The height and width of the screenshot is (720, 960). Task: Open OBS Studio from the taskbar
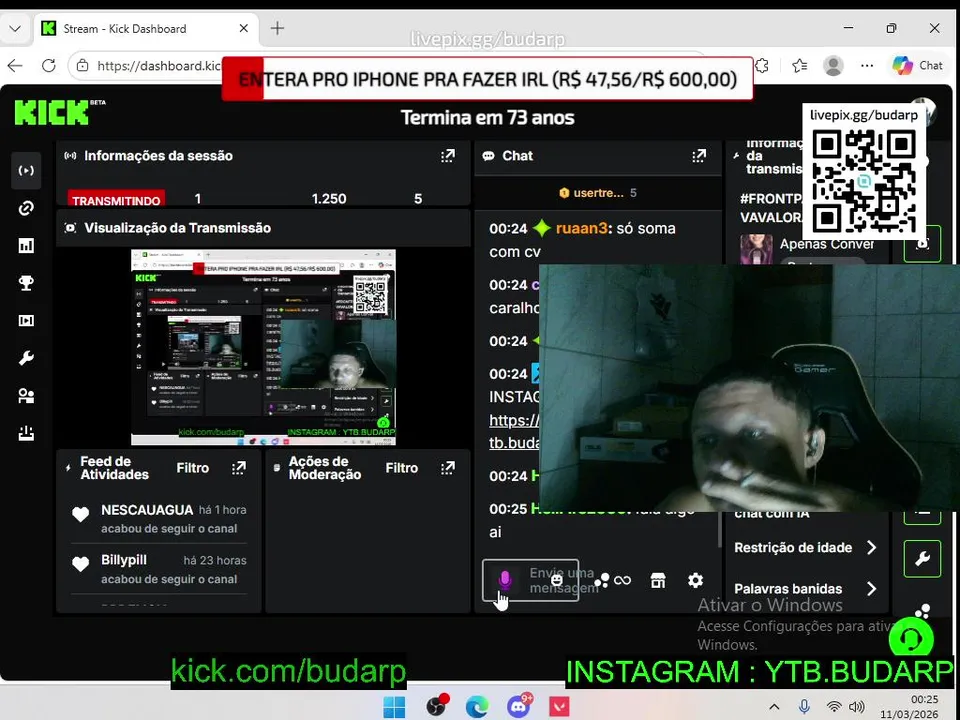436,707
